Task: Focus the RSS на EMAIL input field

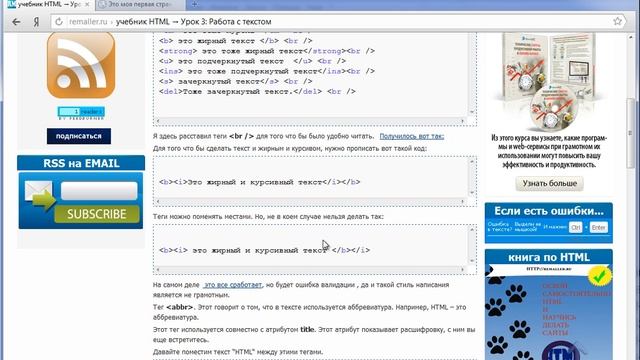Action: [99, 191]
